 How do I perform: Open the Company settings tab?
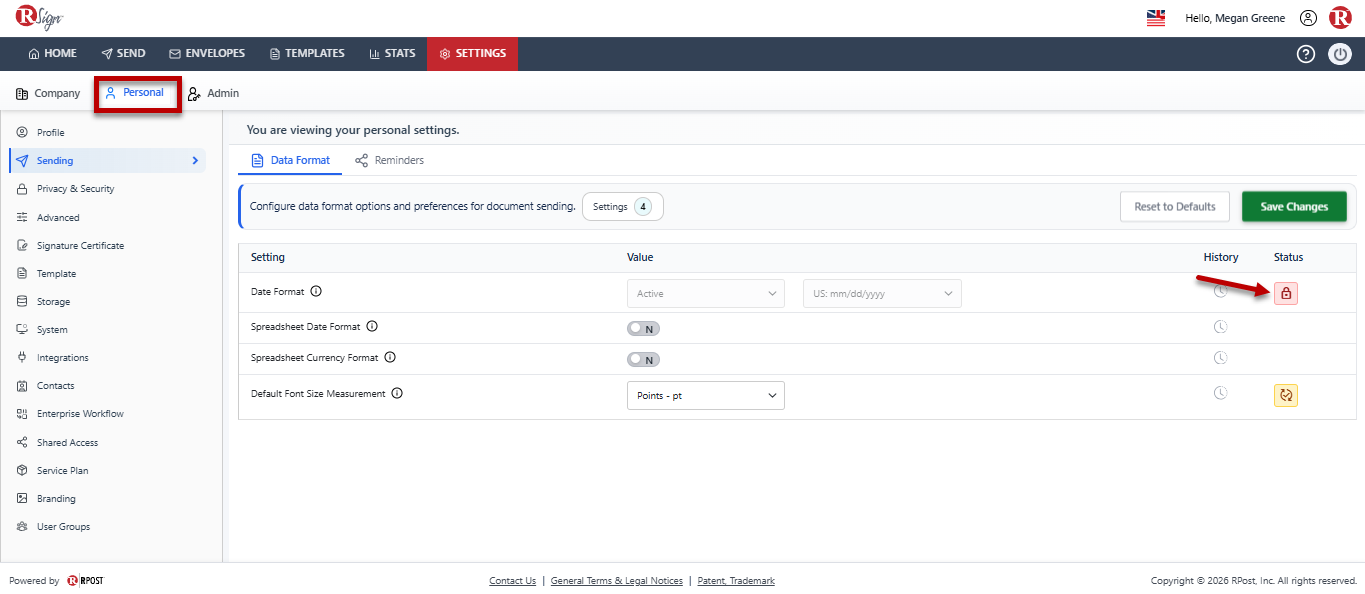(48, 93)
